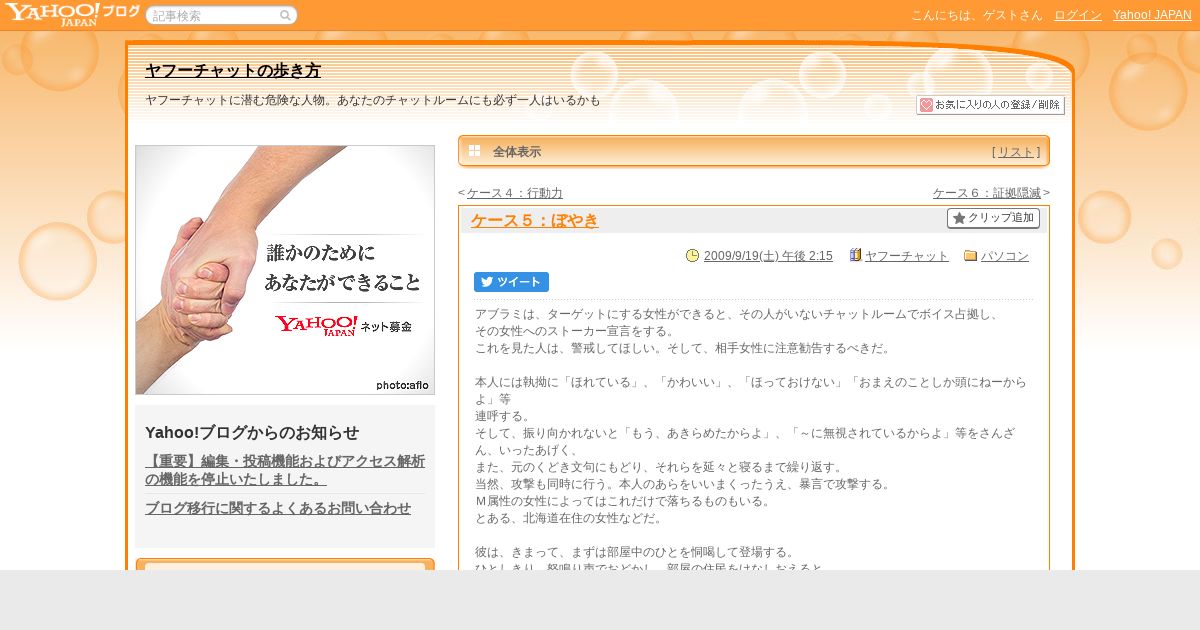The width and height of the screenshot is (1200, 630).
Task: Click the こんにちは、ゲストさん greeting
Action: tap(976, 15)
